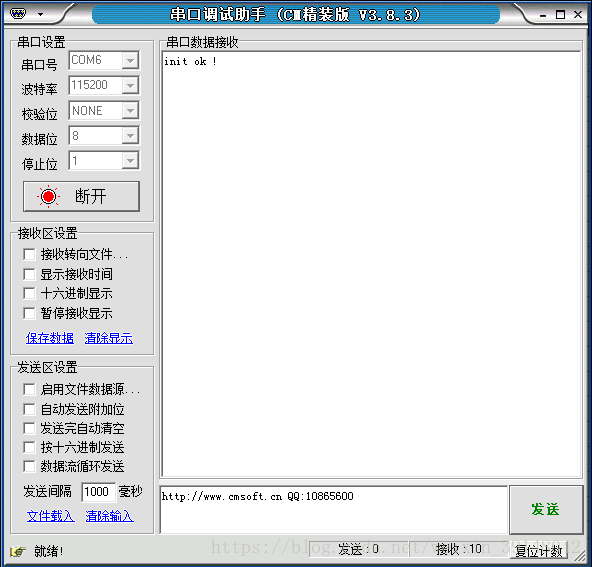Screen dimensions: 592x567
Task: Click the 保存数据 link
Action: click(x=50, y=338)
